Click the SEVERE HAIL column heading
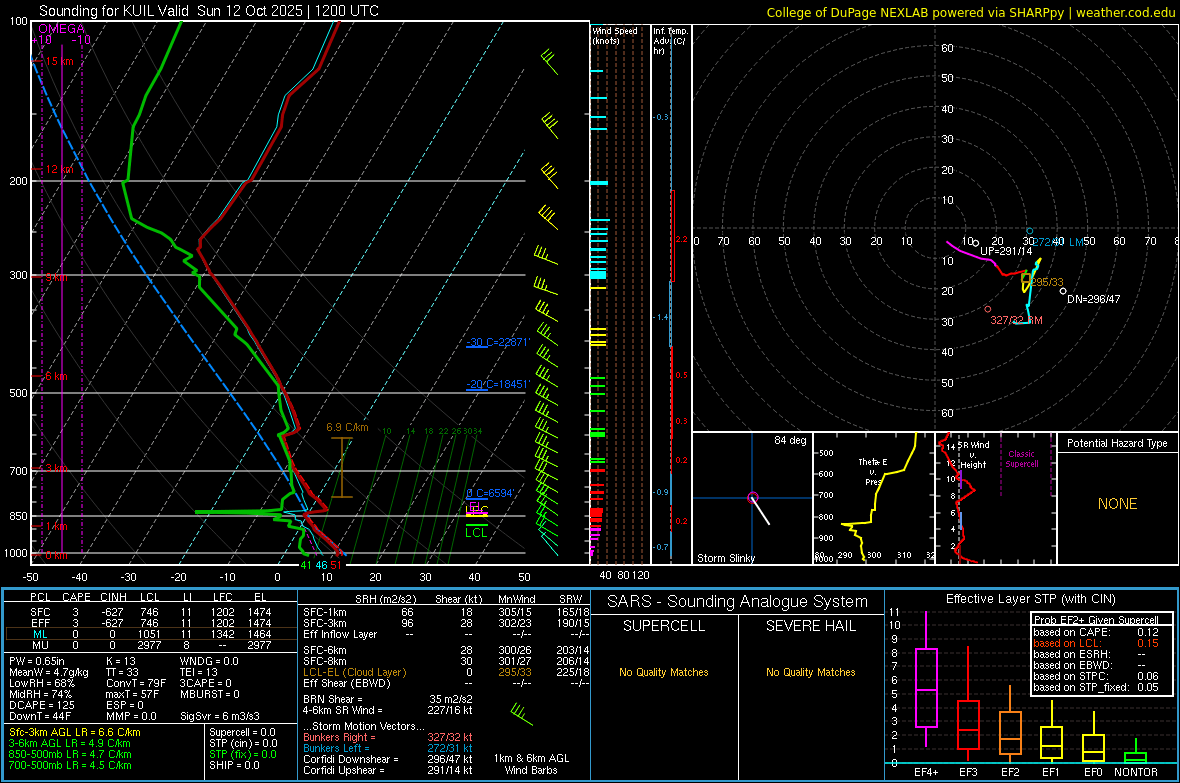The width and height of the screenshot is (1180, 783). click(x=810, y=626)
